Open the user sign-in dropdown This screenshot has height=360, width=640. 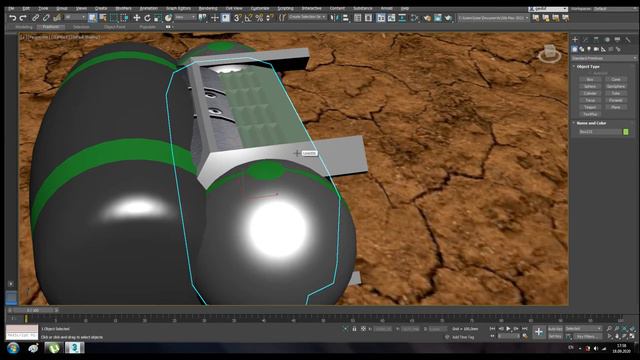click(x=548, y=9)
